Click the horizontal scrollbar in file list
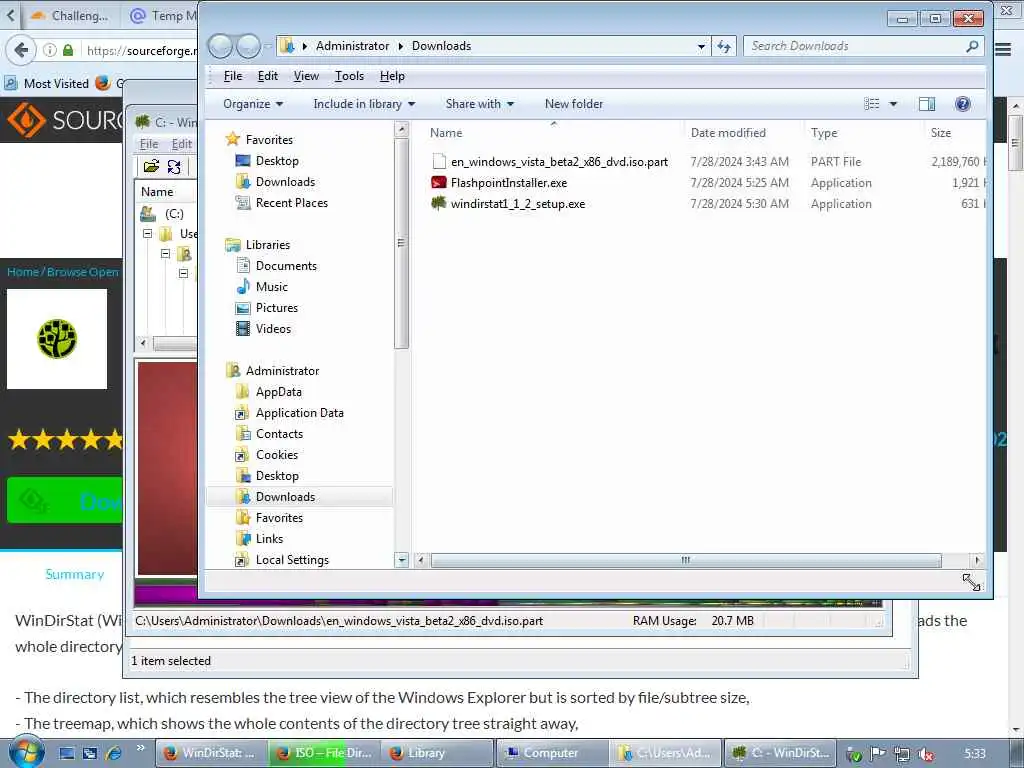The height and width of the screenshot is (768, 1024). click(x=686, y=560)
